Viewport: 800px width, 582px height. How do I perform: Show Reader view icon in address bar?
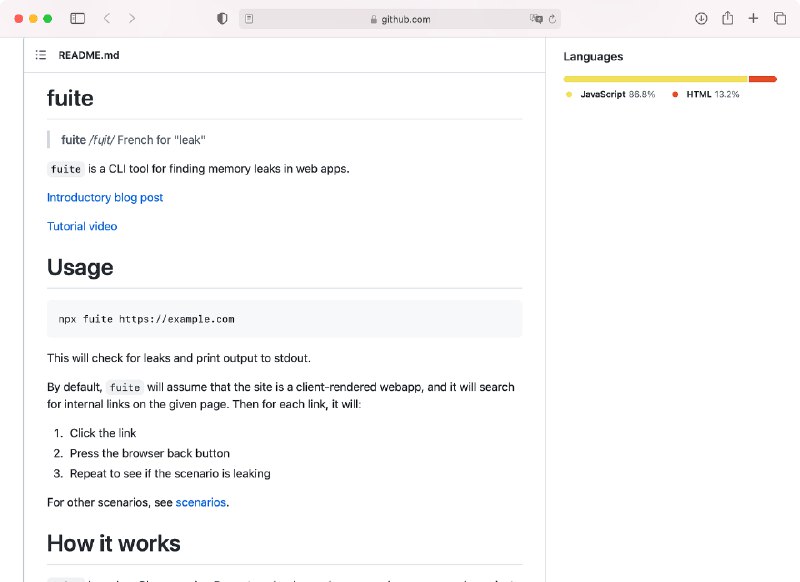tap(249, 19)
